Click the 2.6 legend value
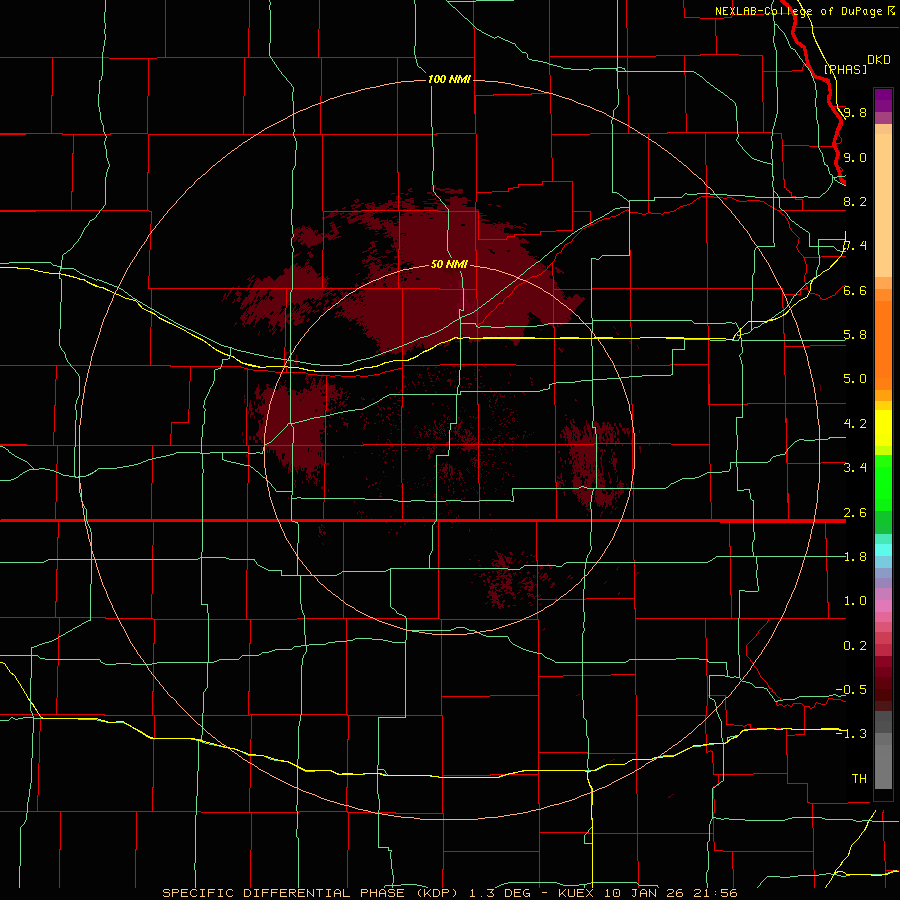This screenshot has width=900, height=900. click(855, 513)
